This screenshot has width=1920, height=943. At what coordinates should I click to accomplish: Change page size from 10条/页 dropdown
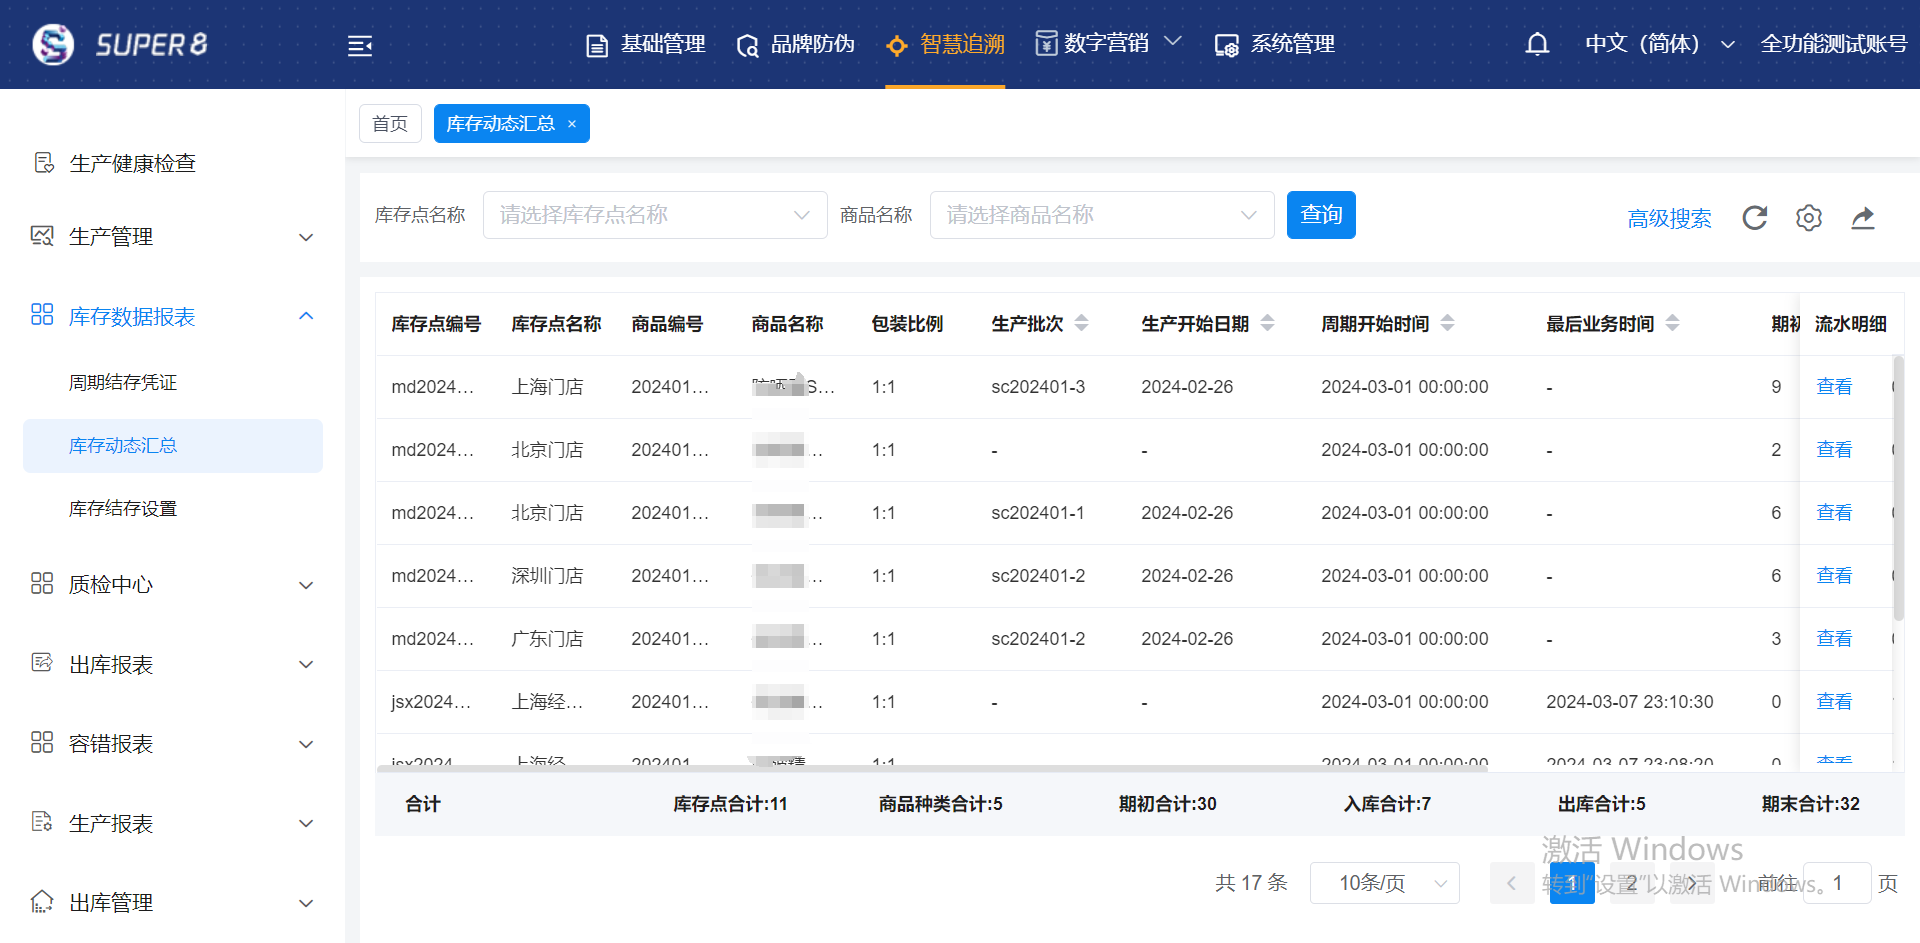pyautogui.click(x=1384, y=883)
